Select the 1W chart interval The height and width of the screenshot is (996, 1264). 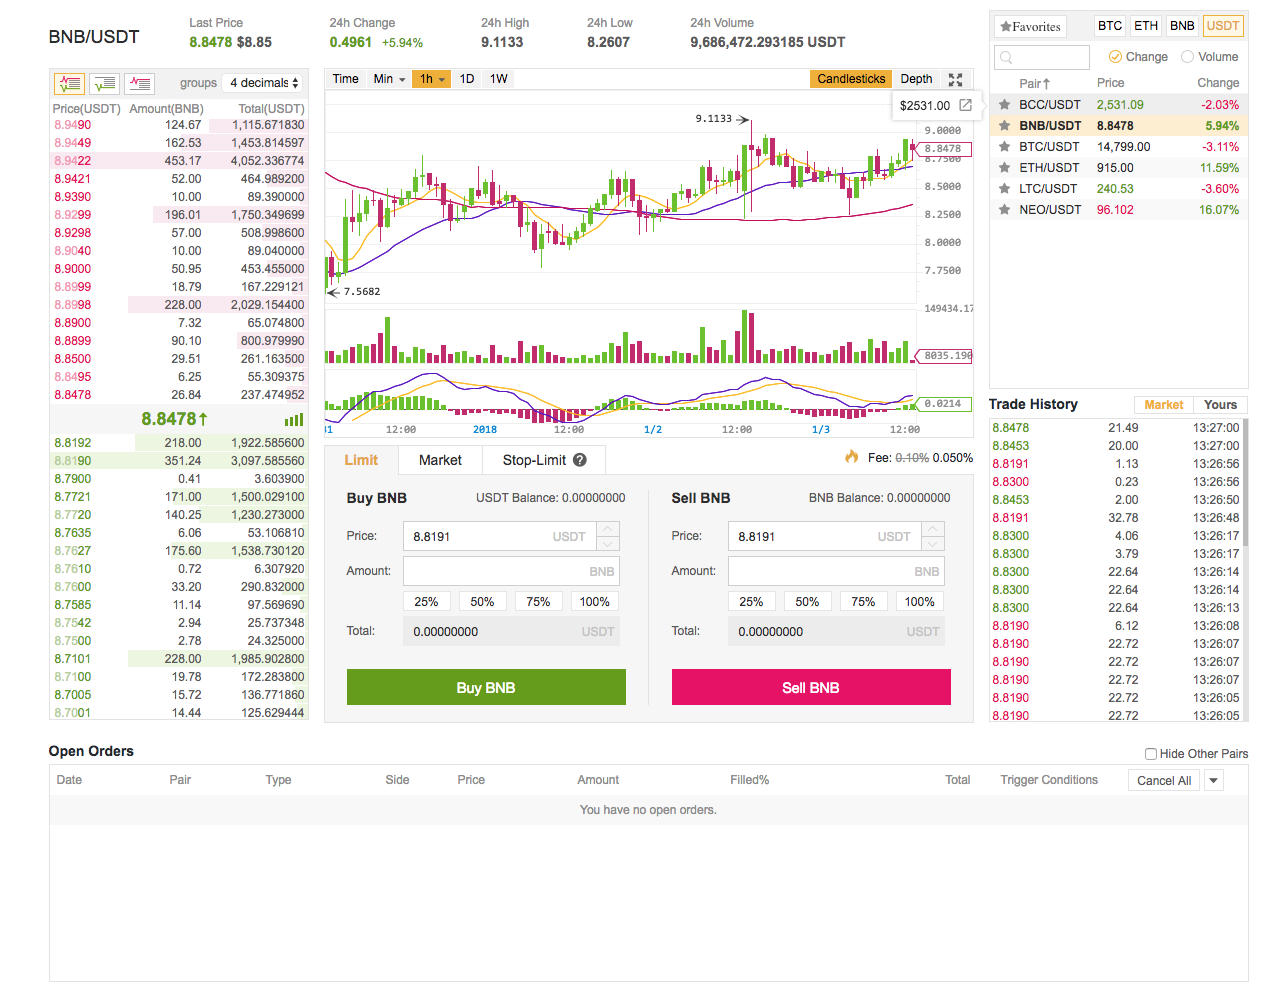[x=499, y=79]
